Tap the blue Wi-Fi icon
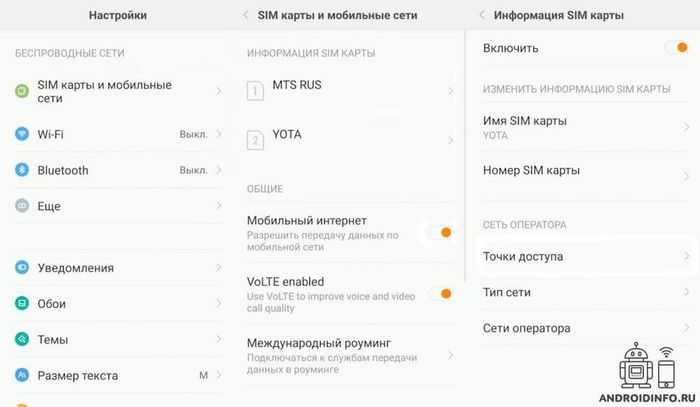 [22, 133]
